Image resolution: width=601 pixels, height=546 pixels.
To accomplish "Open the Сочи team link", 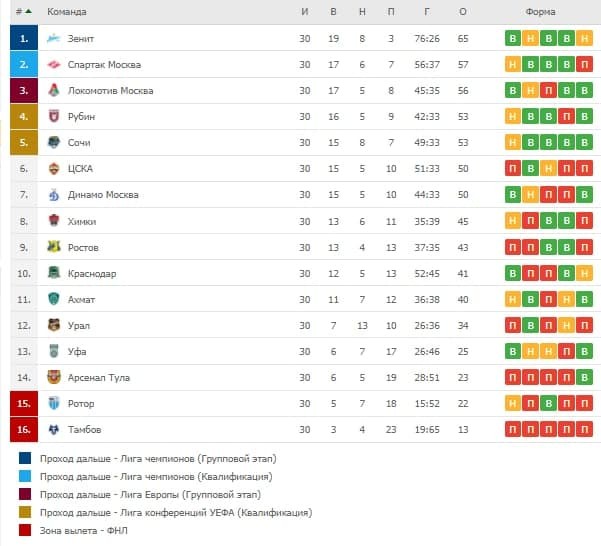I will tap(79, 143).
